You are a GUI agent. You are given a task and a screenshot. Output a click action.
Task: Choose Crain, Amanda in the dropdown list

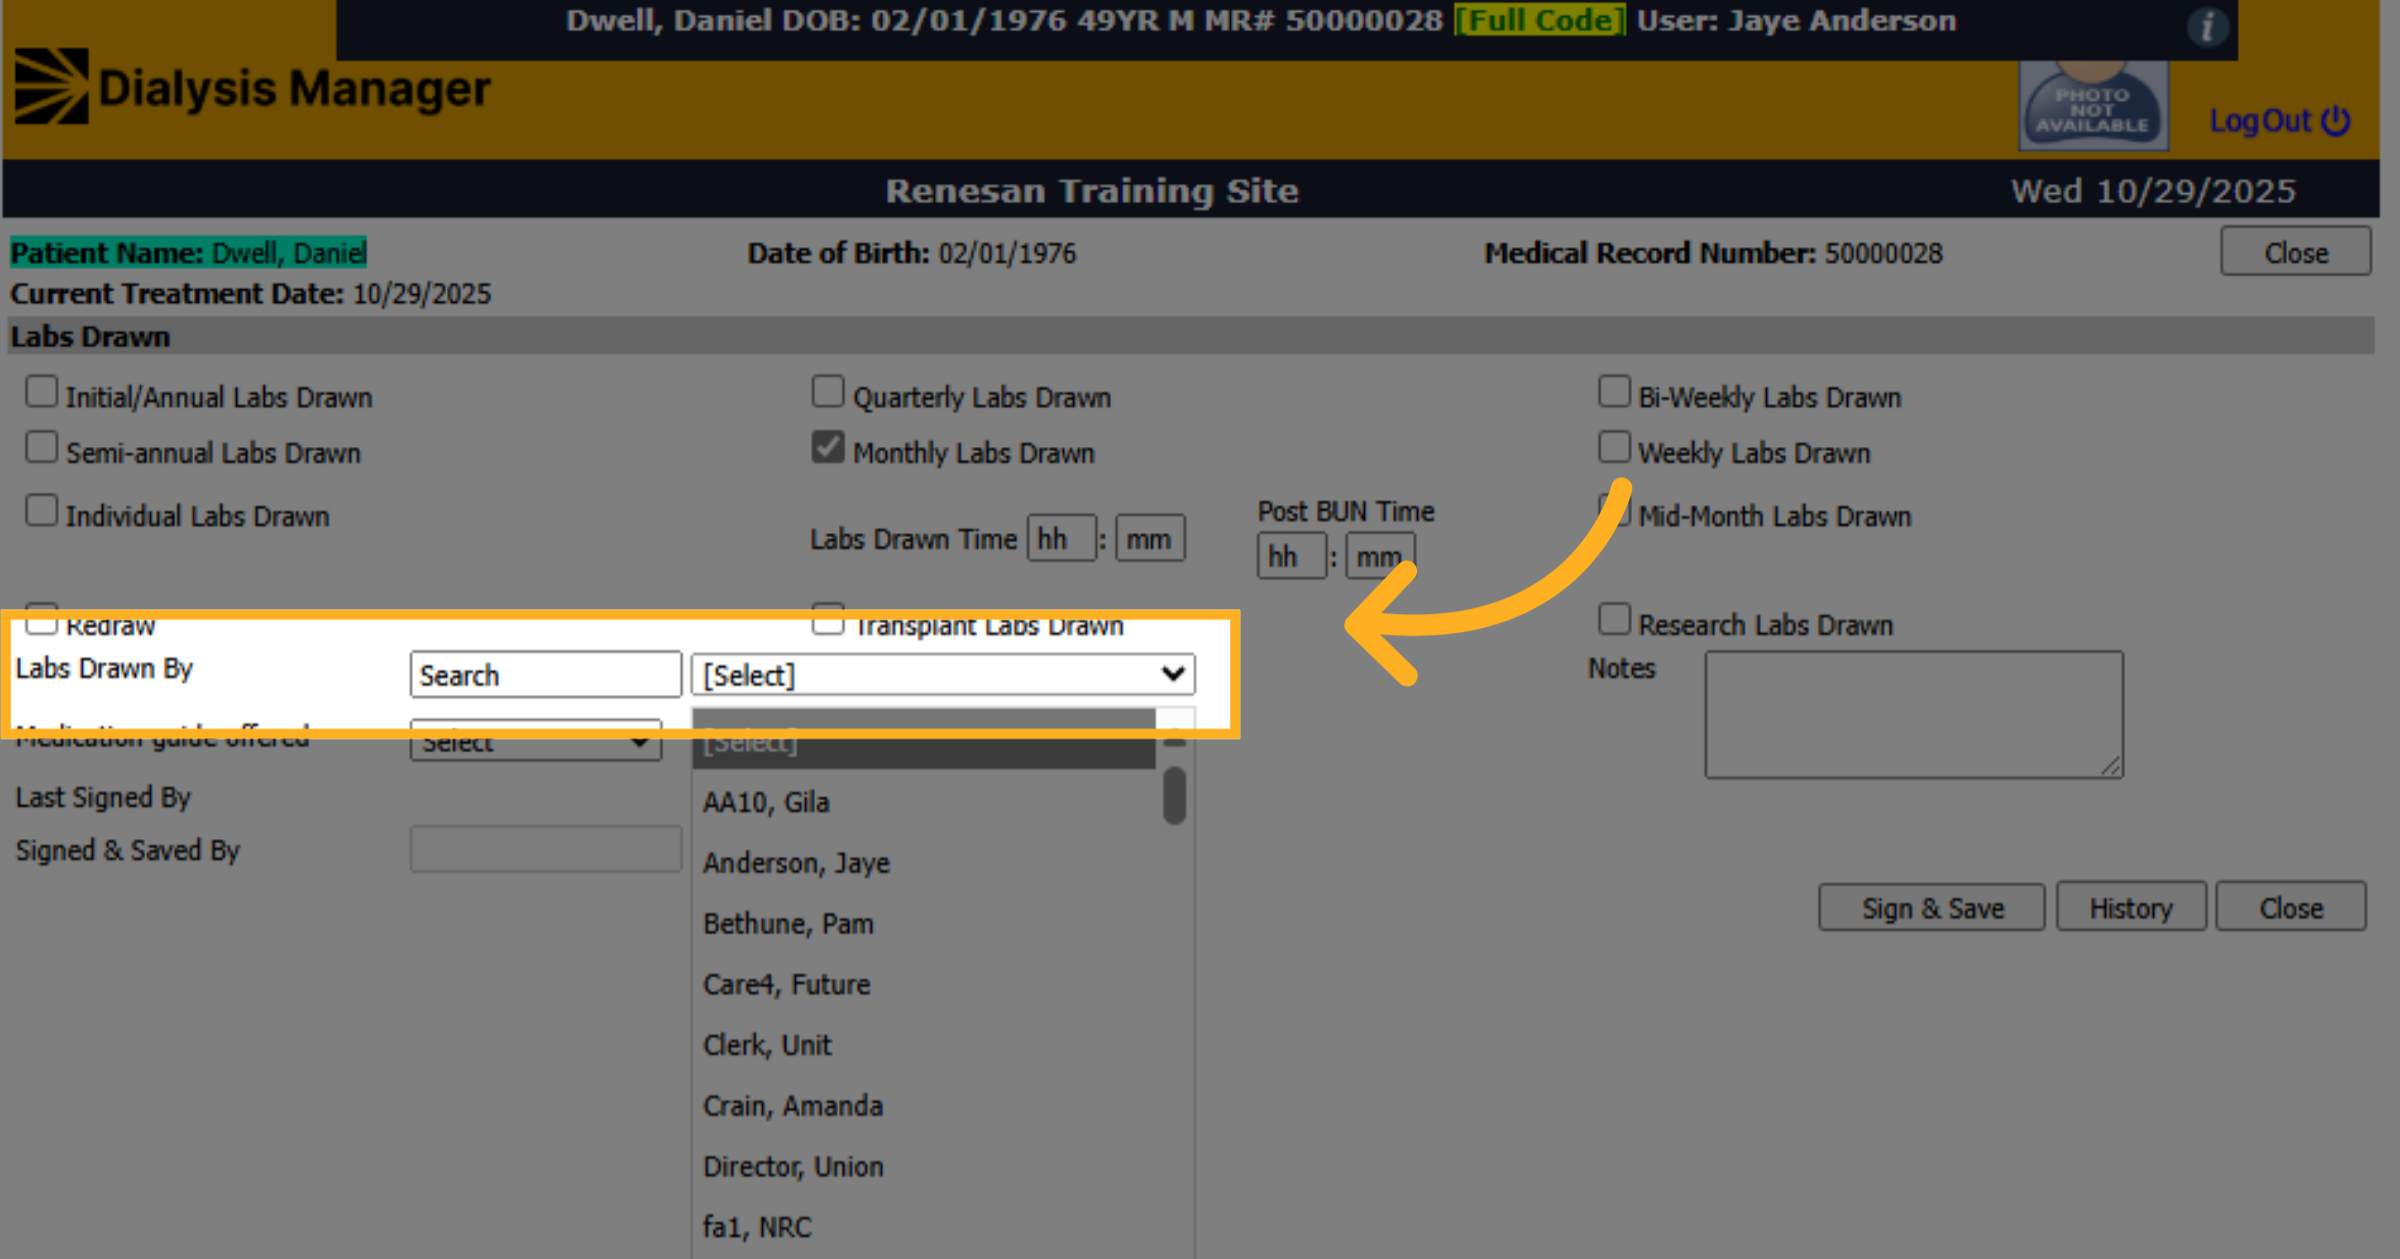click(x=924, y=1106)
